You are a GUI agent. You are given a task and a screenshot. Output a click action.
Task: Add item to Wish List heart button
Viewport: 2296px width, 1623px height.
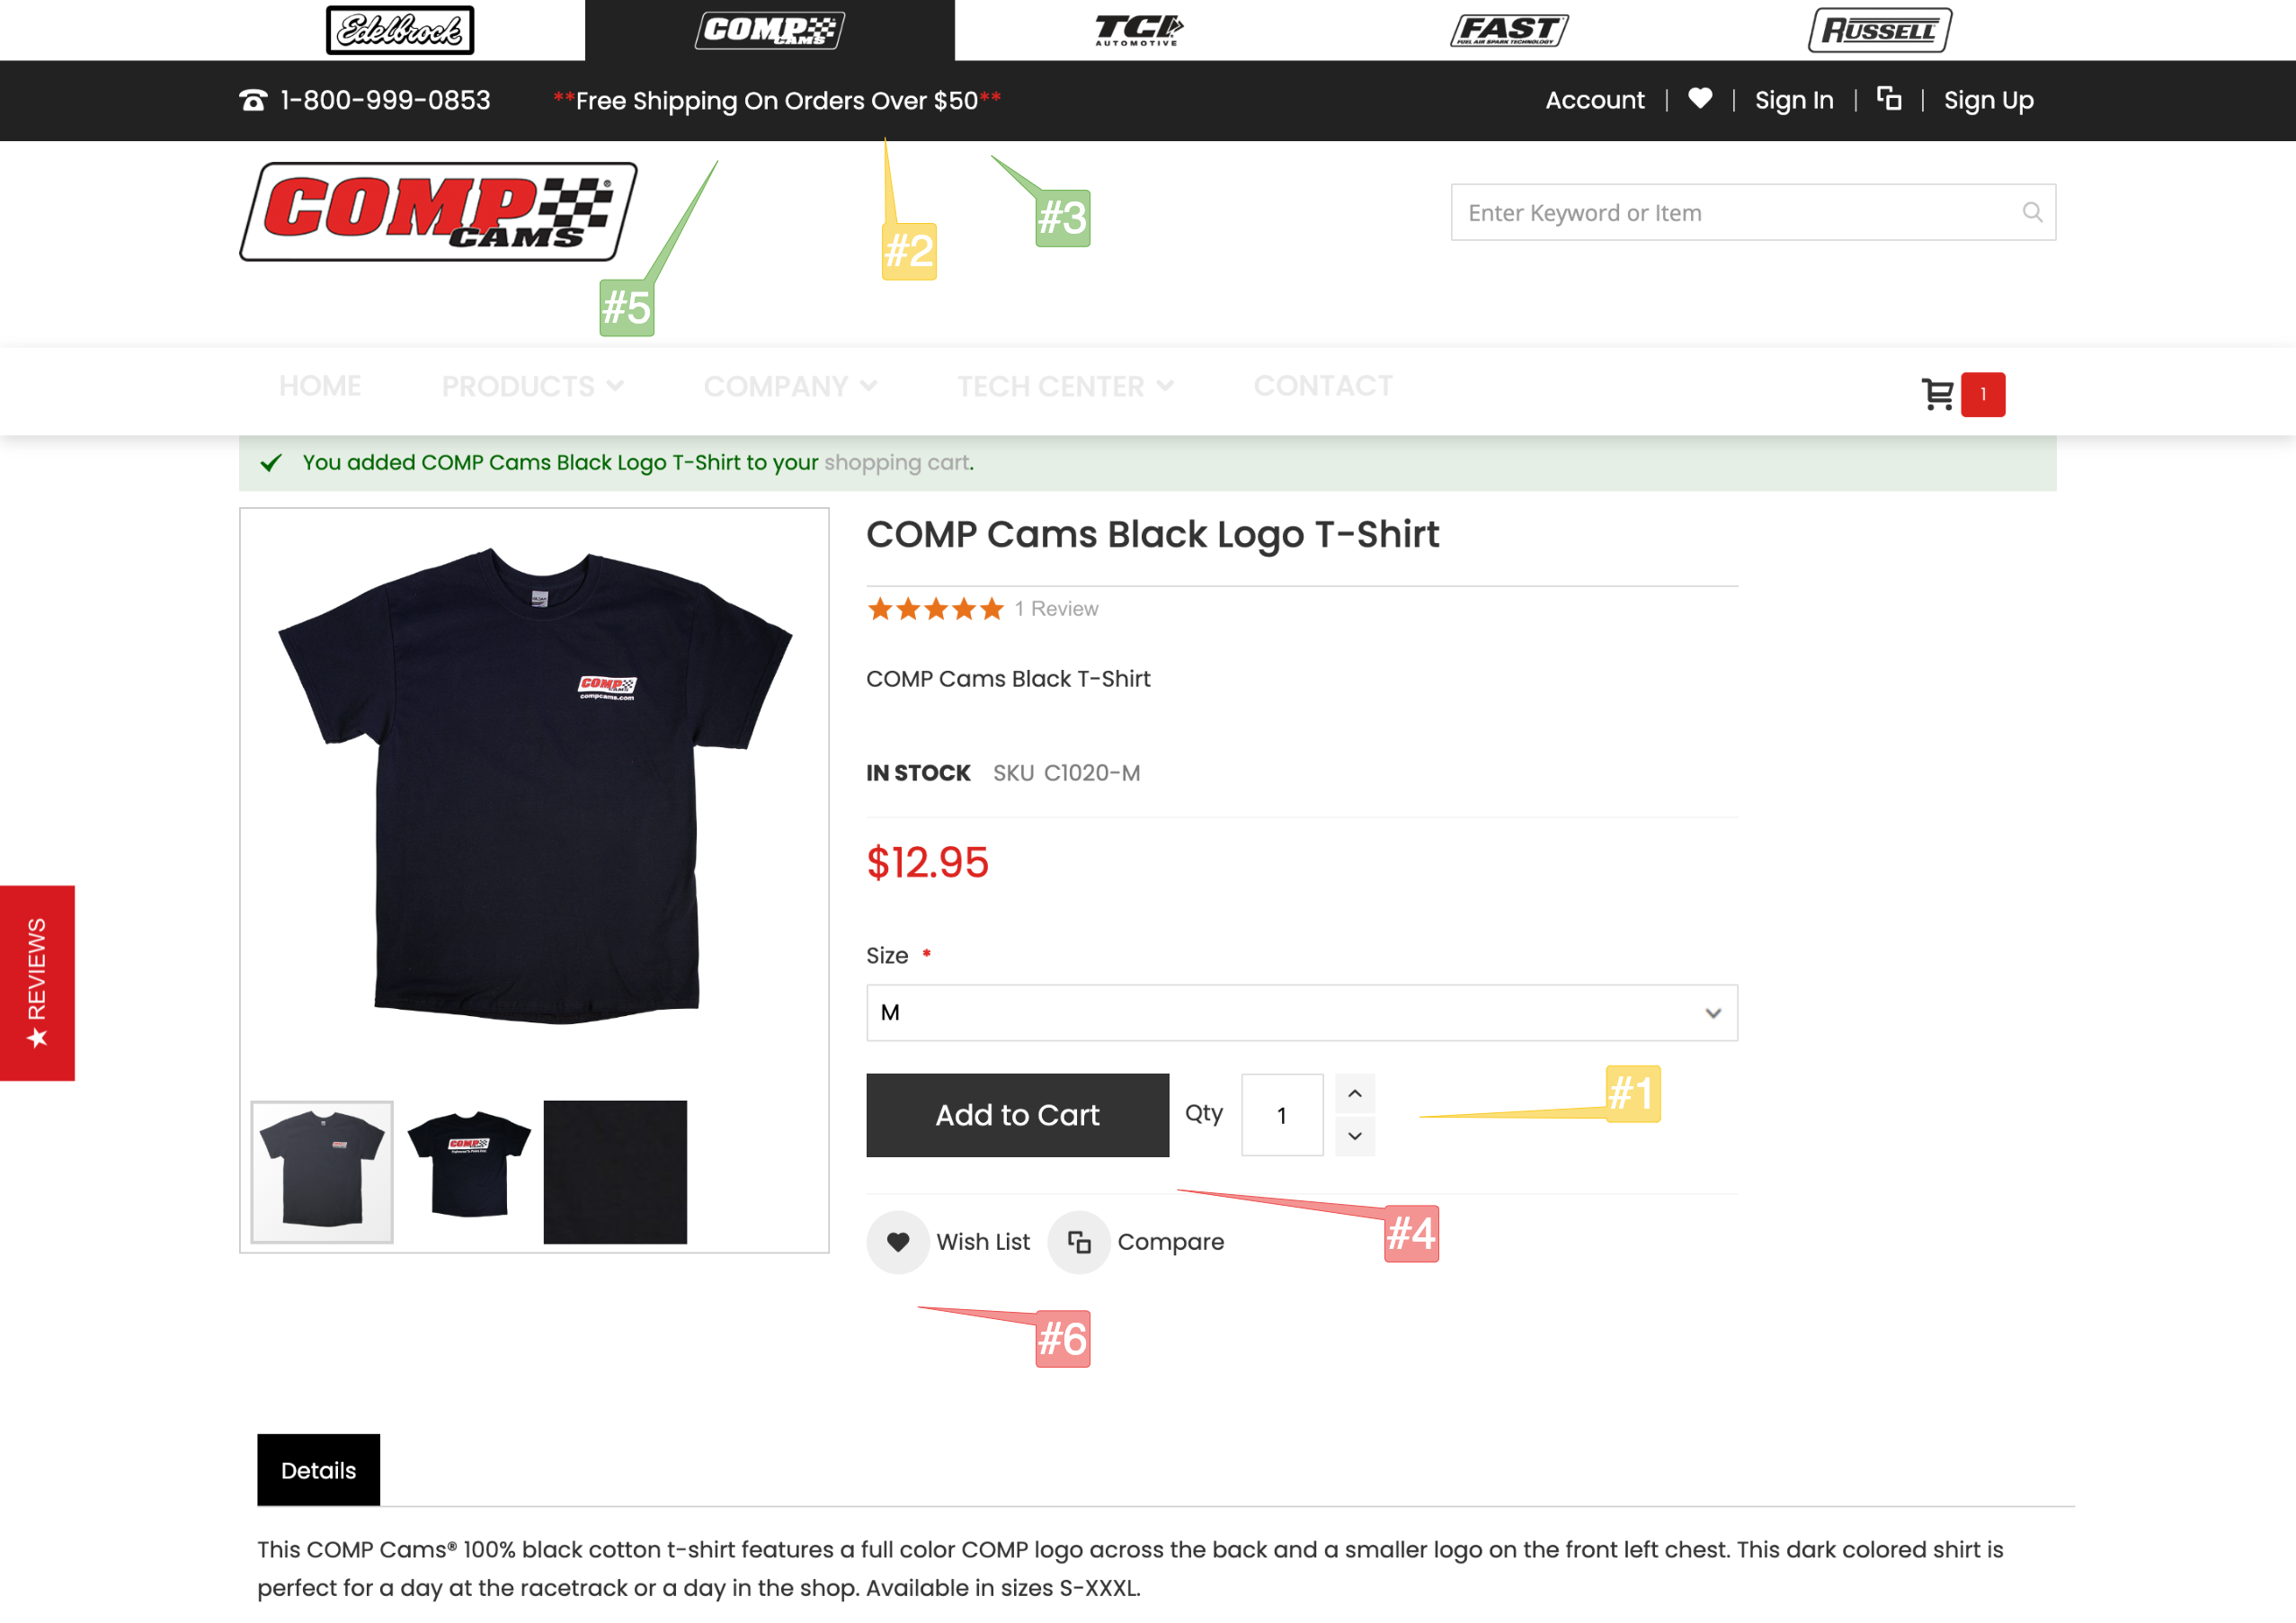pos(898,1242)
